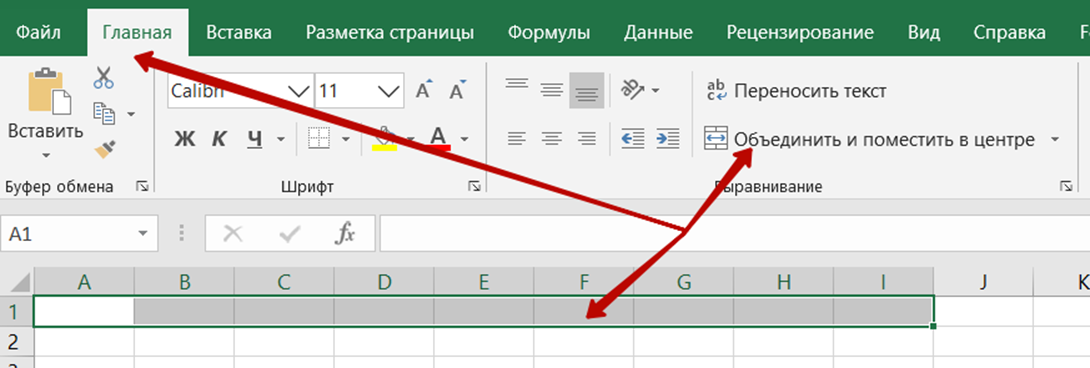The image size is (1090, 368).
Task: Switch to the Вставка tab
Action: tap(238, 32)
